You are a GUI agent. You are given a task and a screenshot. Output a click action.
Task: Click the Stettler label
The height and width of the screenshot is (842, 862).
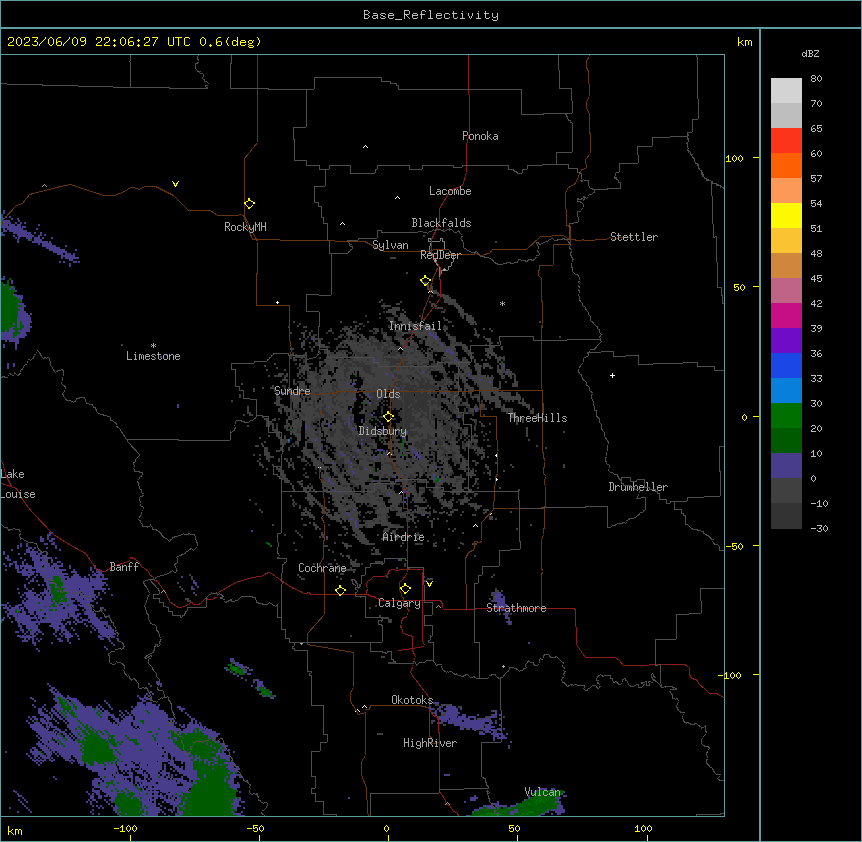coord(634,237)
